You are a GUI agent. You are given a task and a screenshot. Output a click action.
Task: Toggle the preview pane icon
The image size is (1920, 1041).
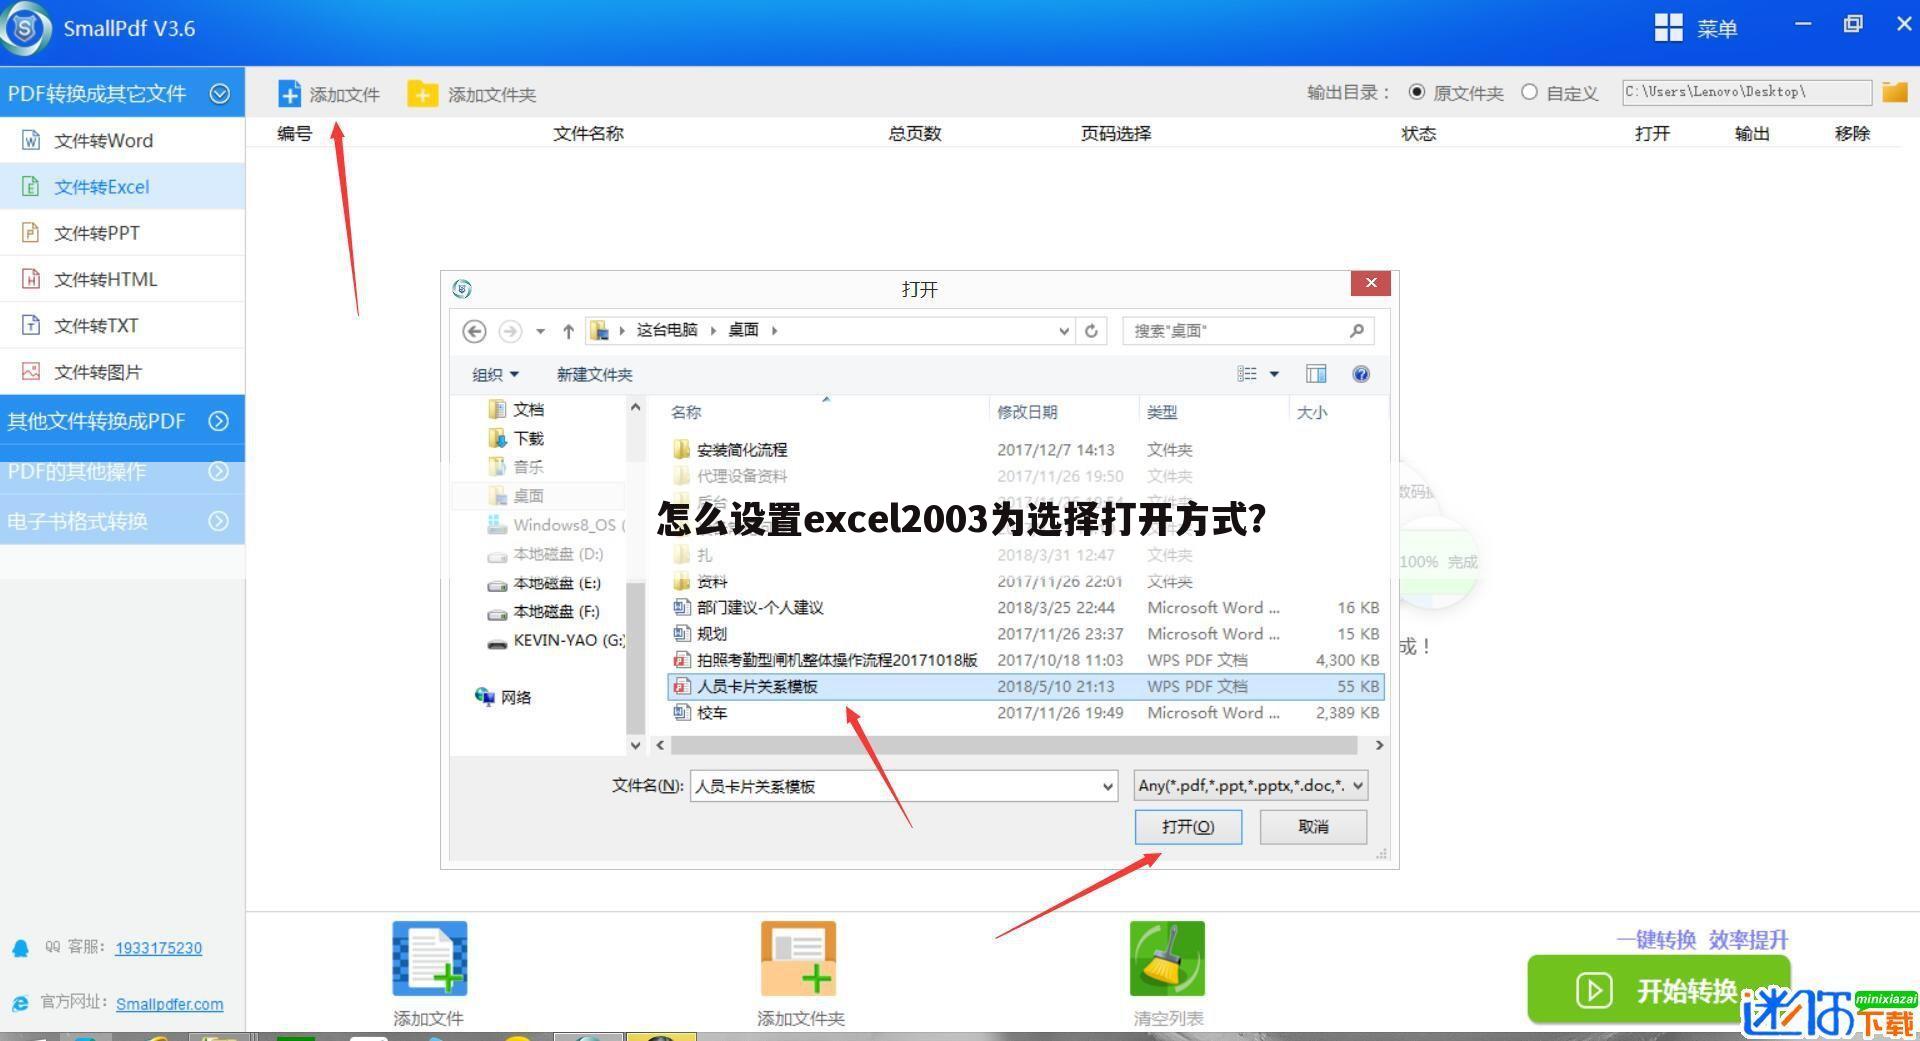pyautogui.click(x=1316, y=374)
